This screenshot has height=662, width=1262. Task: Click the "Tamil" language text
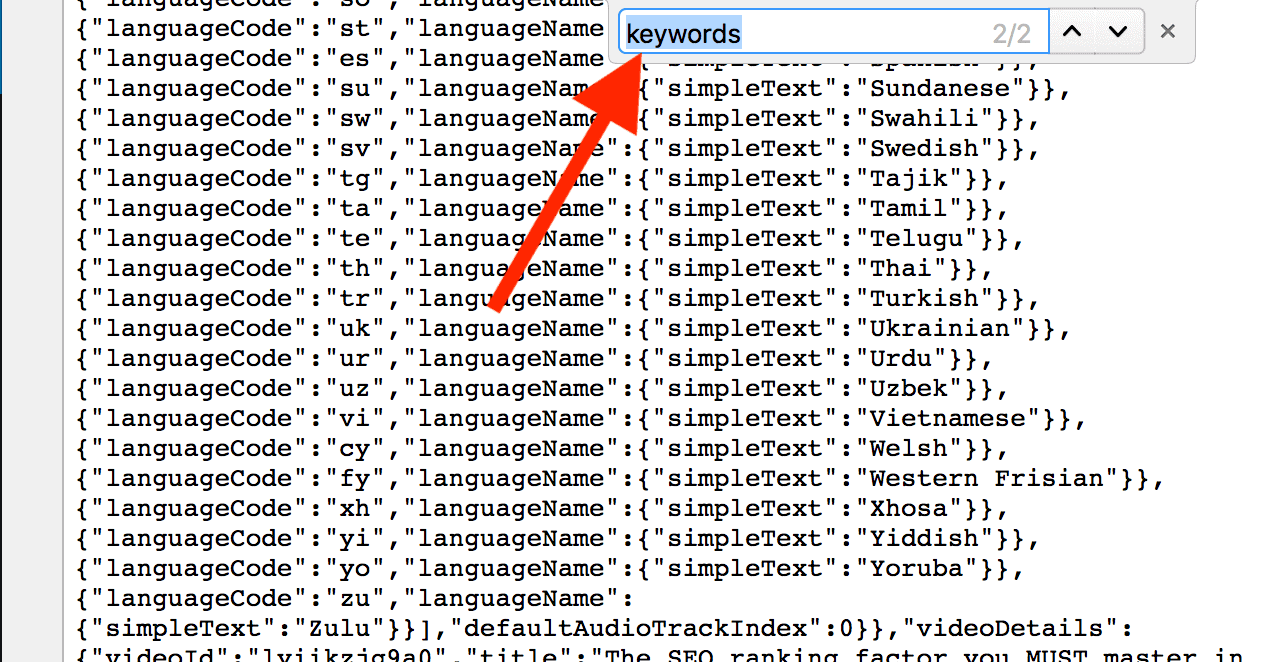tap(908, 208)
